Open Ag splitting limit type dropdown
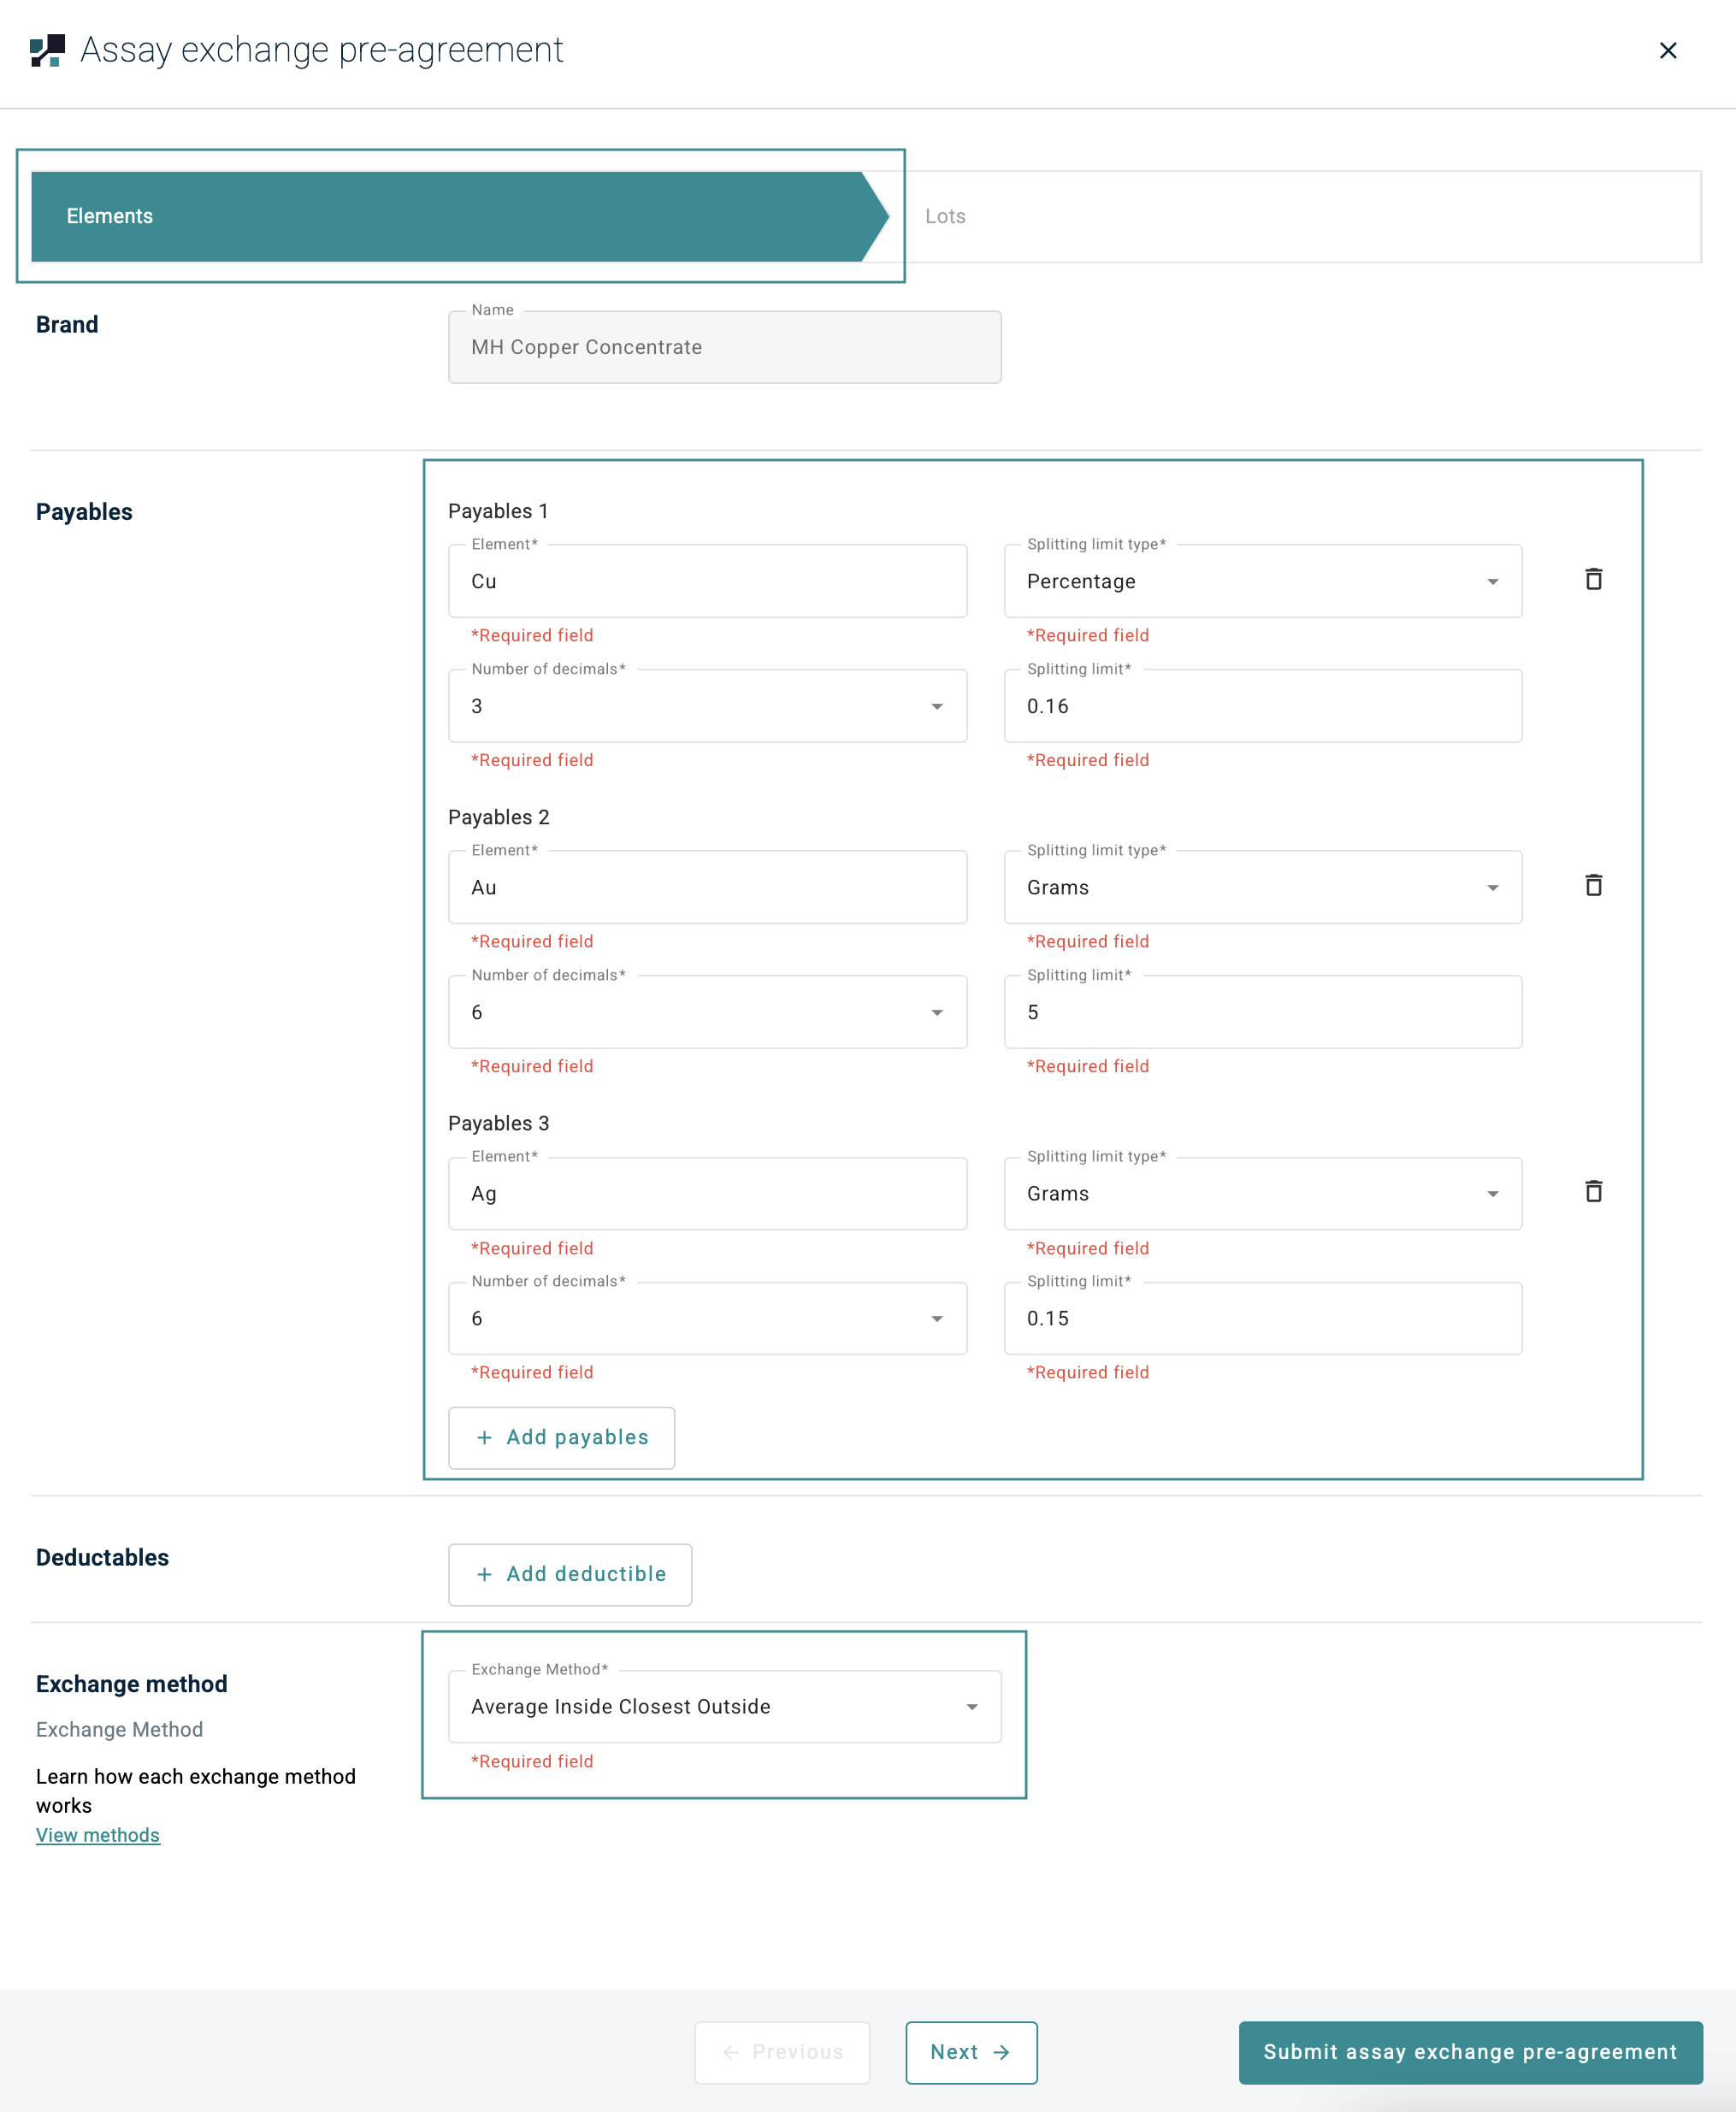 1262,1193
